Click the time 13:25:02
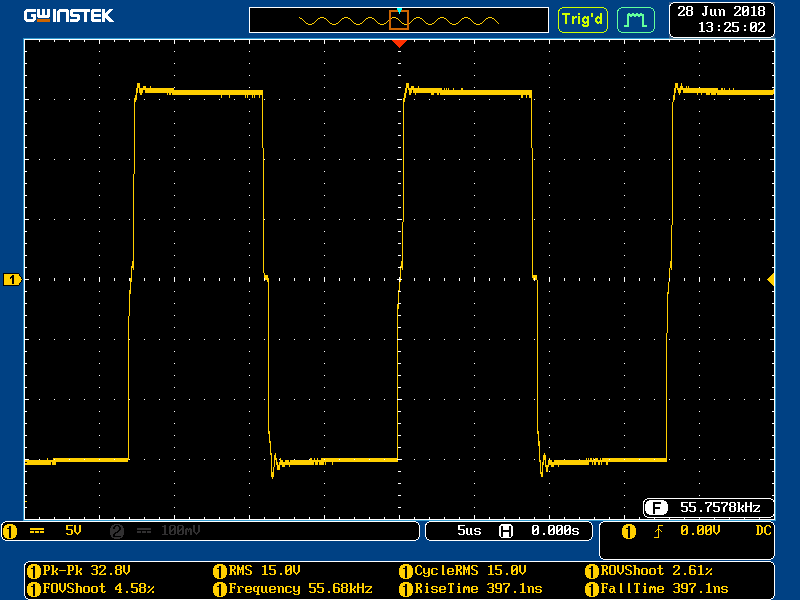800x600 pixels. coord(731,28)
